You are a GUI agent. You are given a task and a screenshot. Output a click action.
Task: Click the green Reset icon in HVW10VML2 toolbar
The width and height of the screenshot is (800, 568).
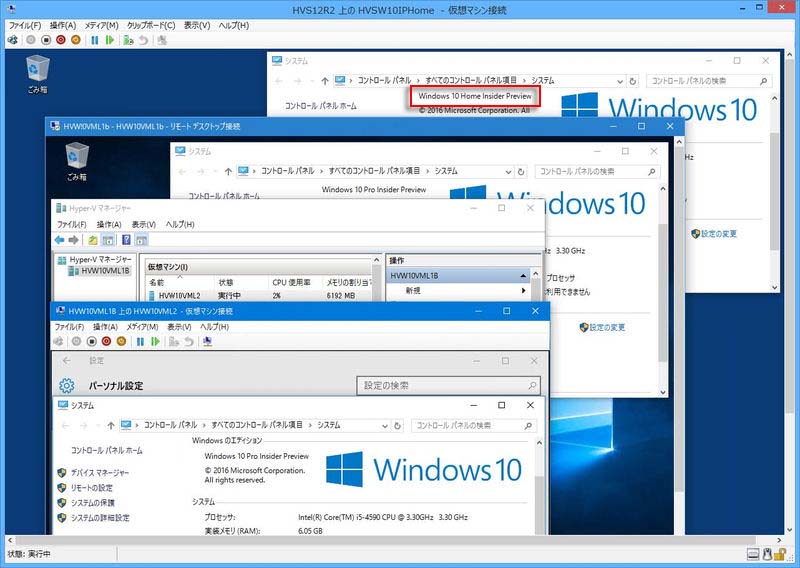pyautogui.click(x=155, y=341)
